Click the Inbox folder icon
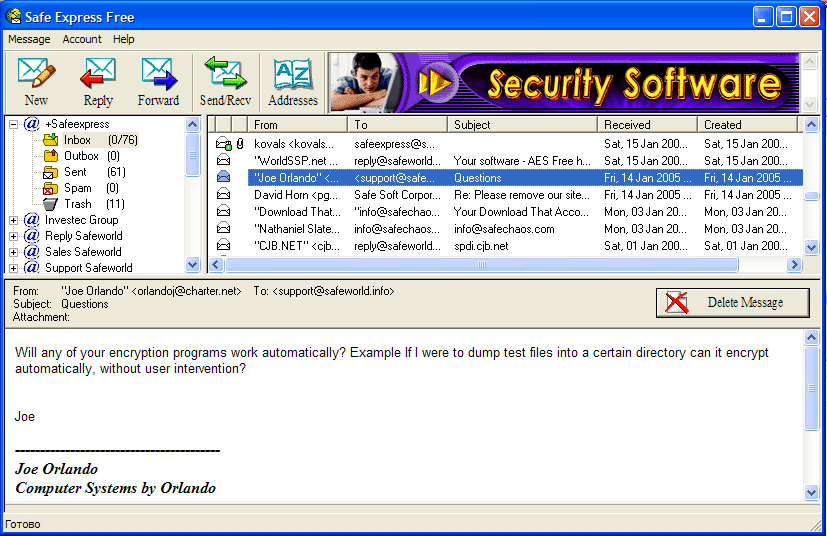 click(51, 140)
